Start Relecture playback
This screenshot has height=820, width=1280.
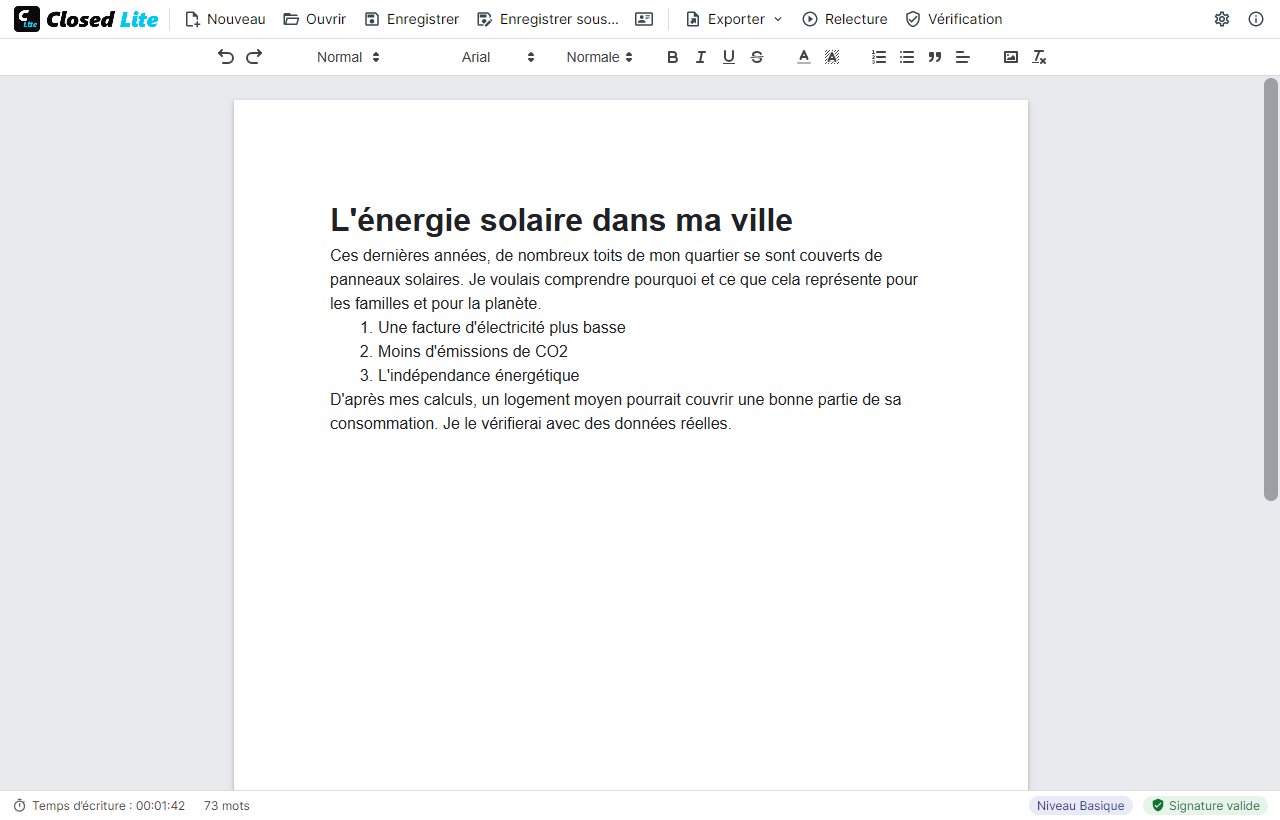(845, 19)
